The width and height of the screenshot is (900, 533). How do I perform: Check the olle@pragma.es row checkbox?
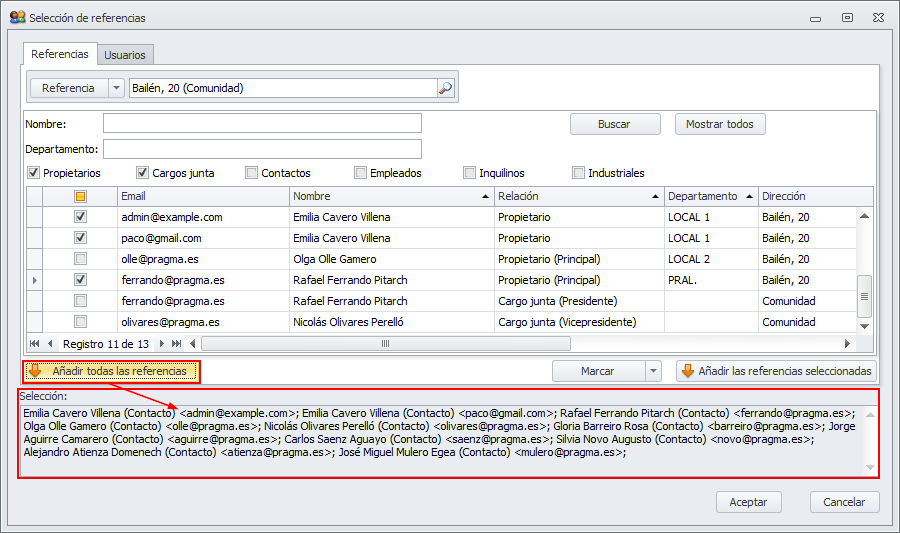[80, 259]
